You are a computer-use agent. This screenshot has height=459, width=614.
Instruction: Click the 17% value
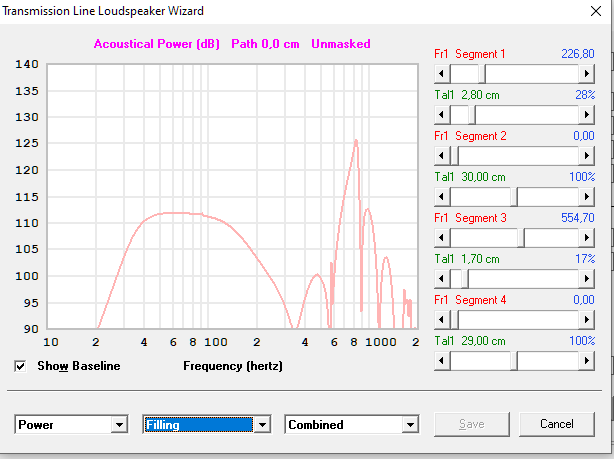tap(585, 259)
